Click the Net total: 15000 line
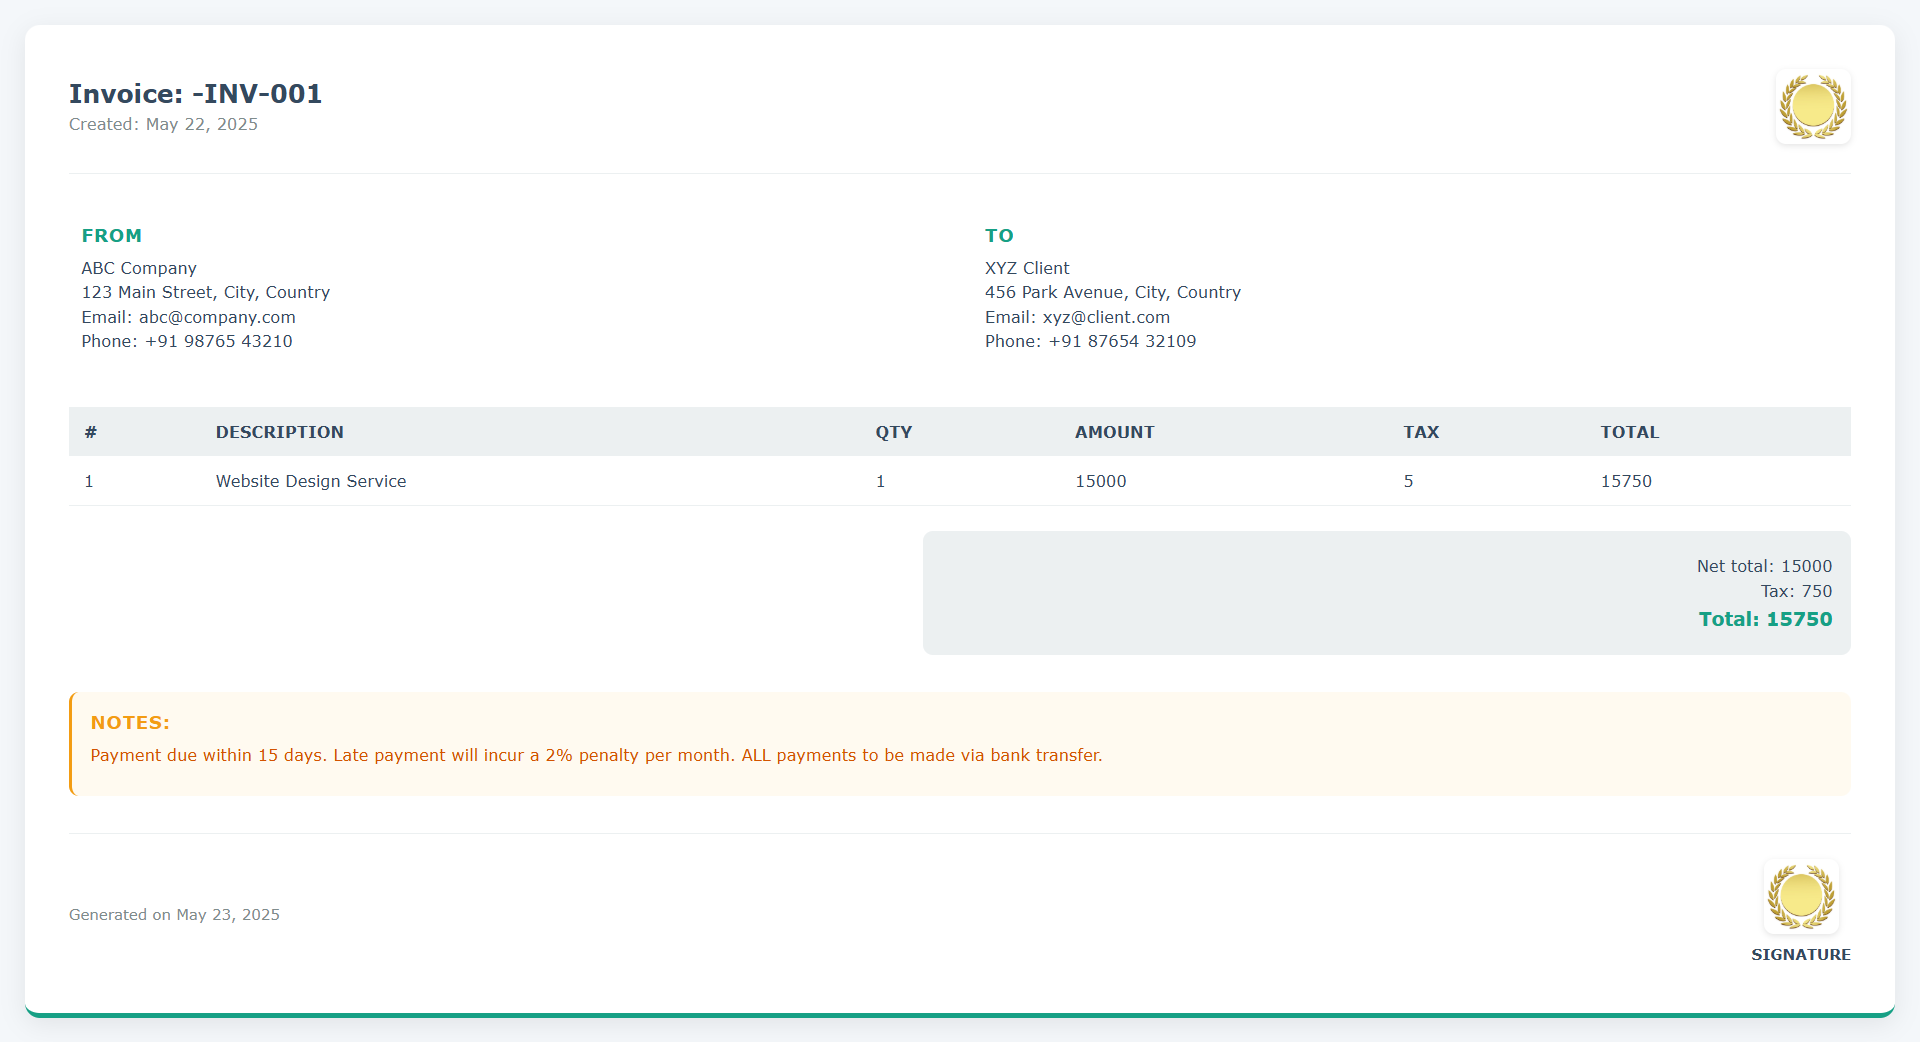This screenshot has width=1920, height=1042. point(1764,566)
